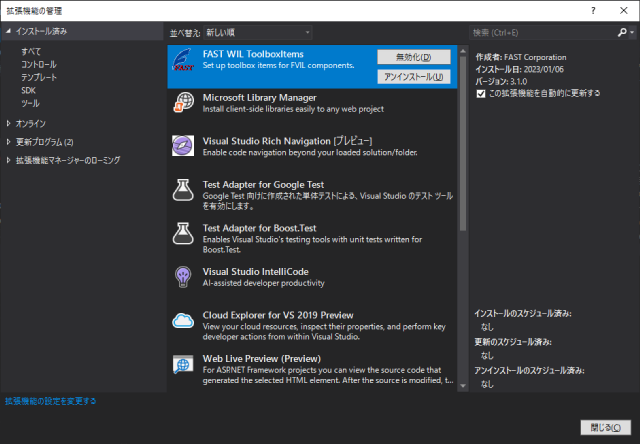Open the sort order dropdown
This screenshot has width=640, height=444.
[258, 33]
